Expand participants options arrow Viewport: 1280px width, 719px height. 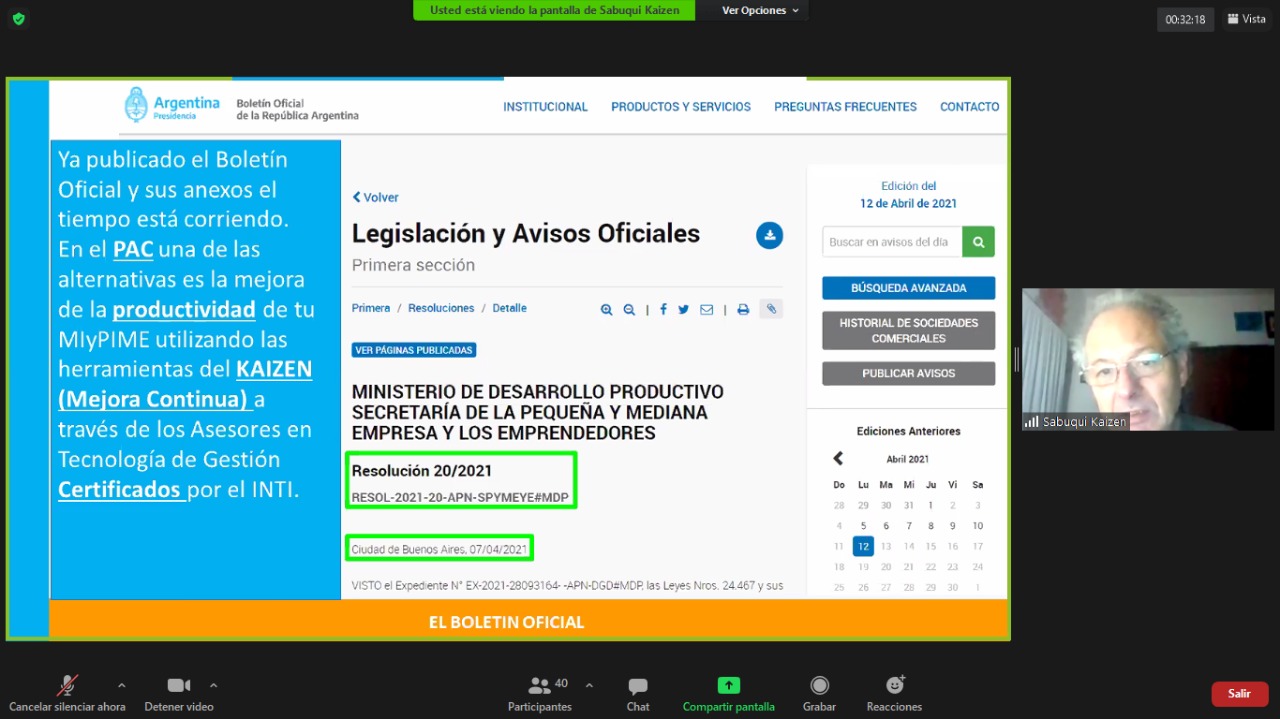(589, 686)
